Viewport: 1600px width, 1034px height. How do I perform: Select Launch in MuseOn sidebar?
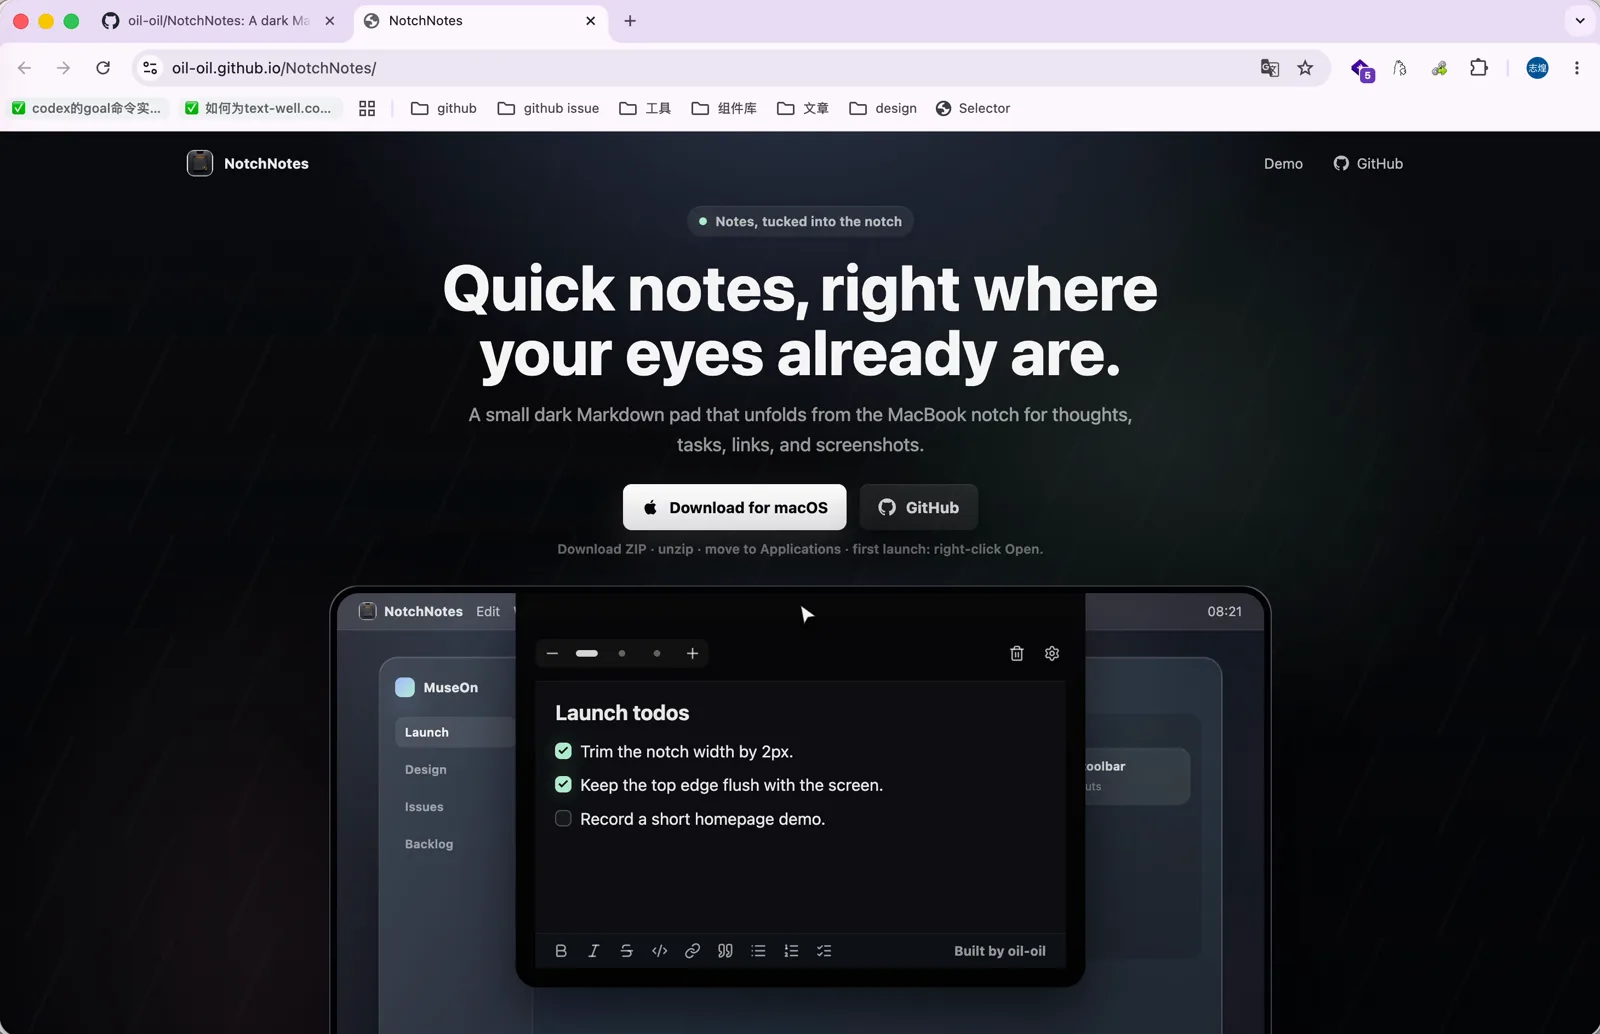tap(455, 732)
